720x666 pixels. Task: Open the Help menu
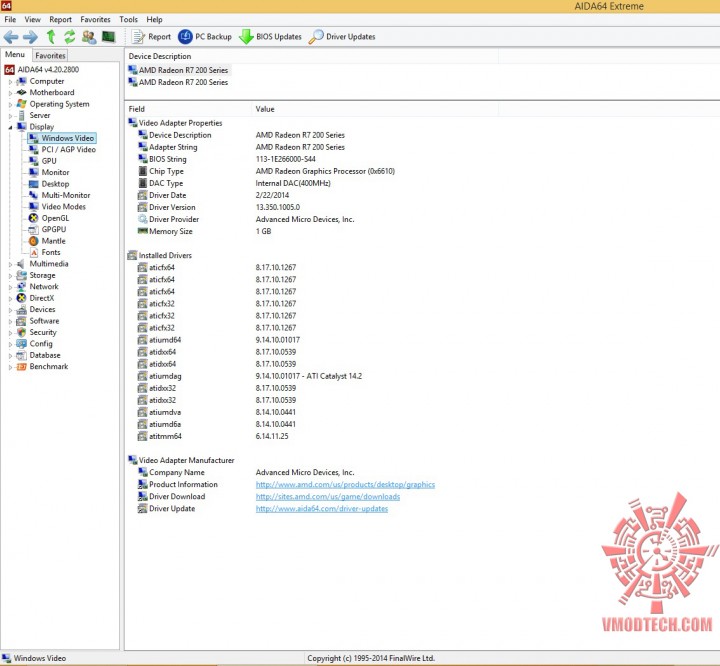[x=154, y=19]
